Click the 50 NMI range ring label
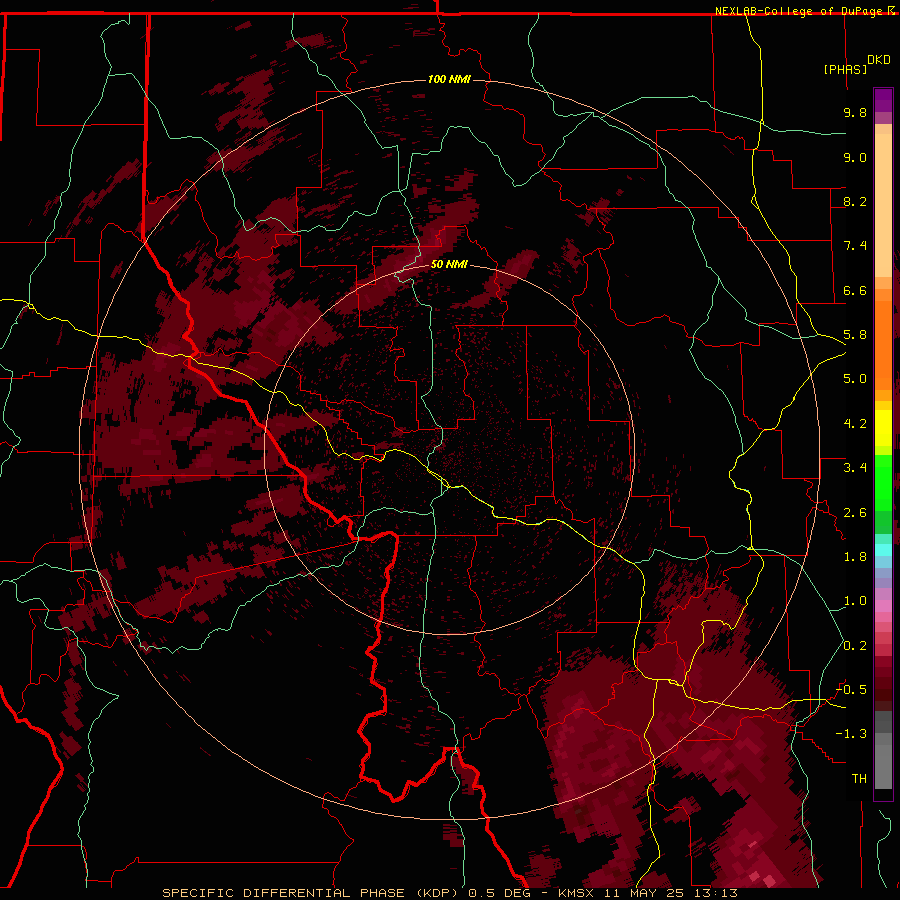 [449, 265]
